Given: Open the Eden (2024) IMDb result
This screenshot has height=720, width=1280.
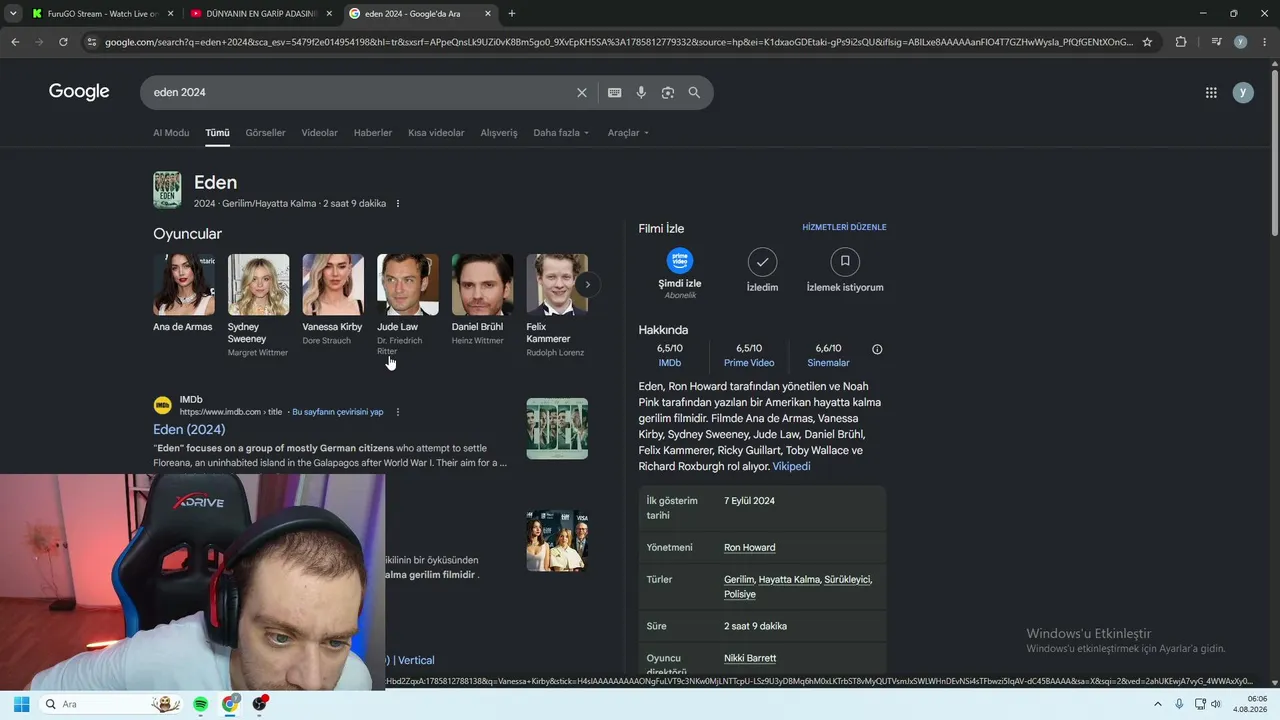Looking at the screenshot, I should point(189,430).
